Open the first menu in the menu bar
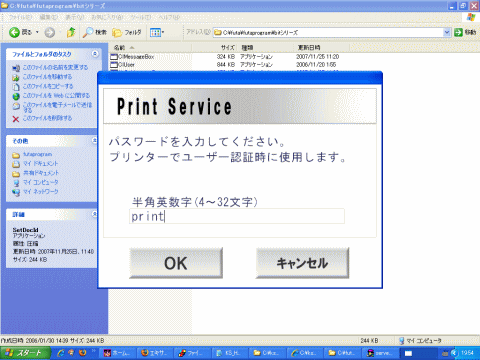Screen dimensions: 480x360 point(21,17)
